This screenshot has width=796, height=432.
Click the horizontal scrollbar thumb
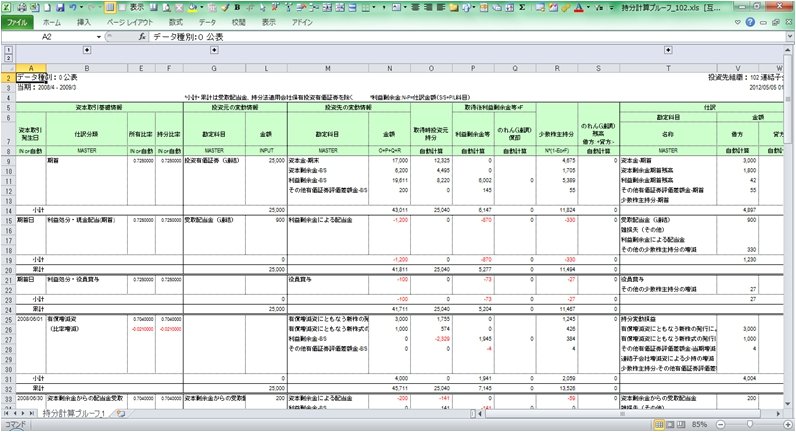pyautogui.click(x=622, y=414)
